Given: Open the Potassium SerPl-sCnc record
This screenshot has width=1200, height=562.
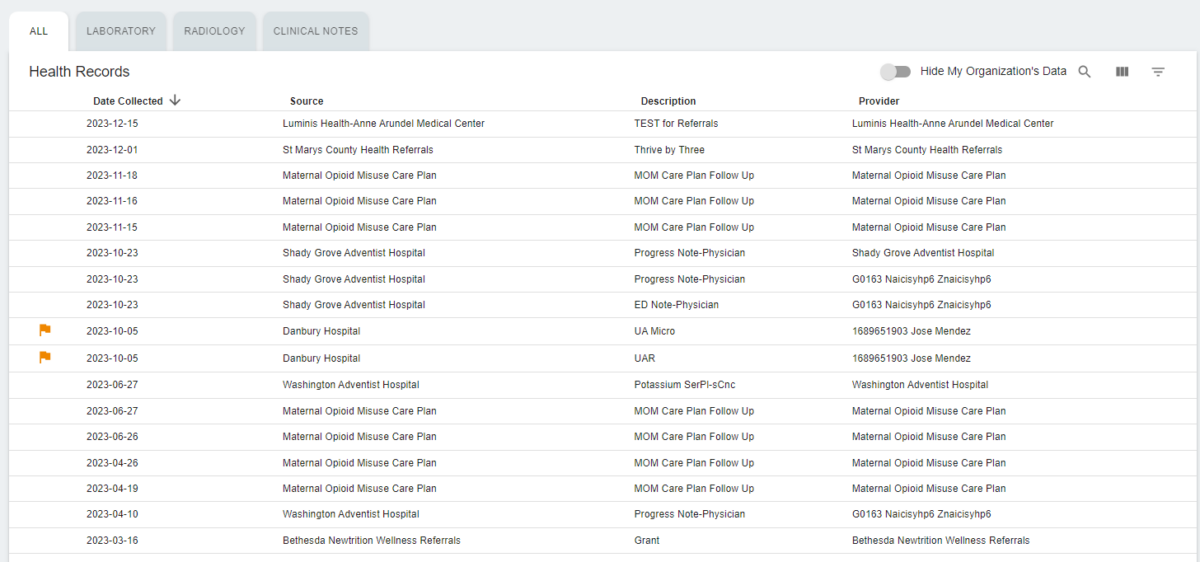Looking at the screenshot, I should click(684, 385).
